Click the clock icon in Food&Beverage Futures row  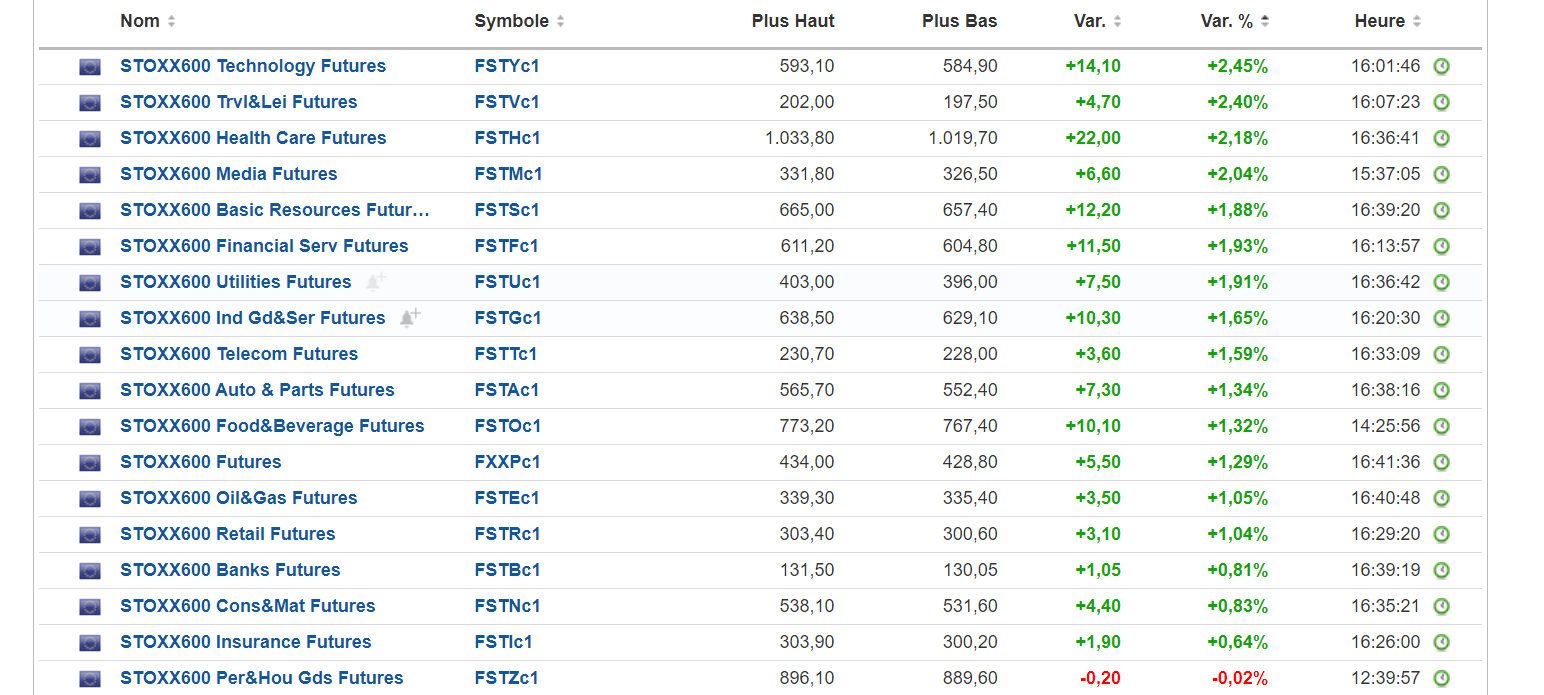tap(1441, 426)
